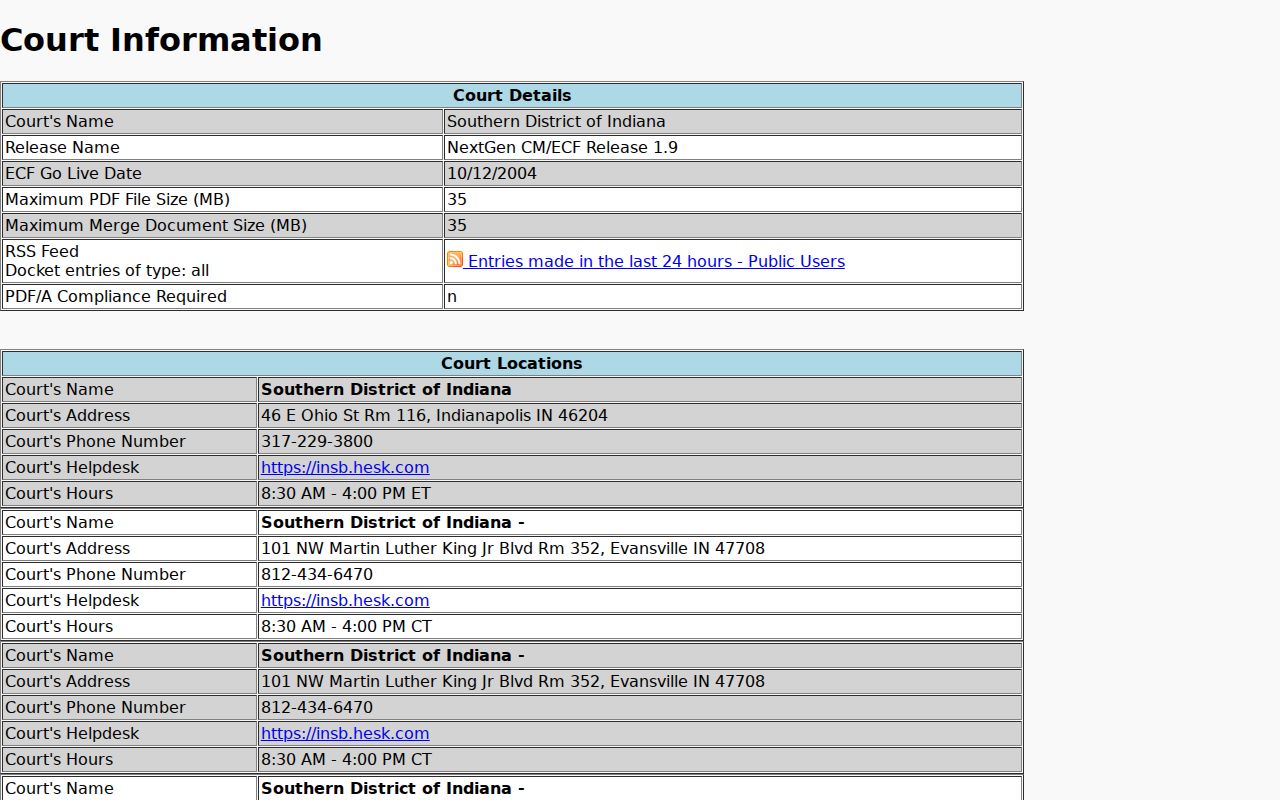Click the Maximum PDF File Size value 35
The image size is (1280, 800).
pos(457,200)
